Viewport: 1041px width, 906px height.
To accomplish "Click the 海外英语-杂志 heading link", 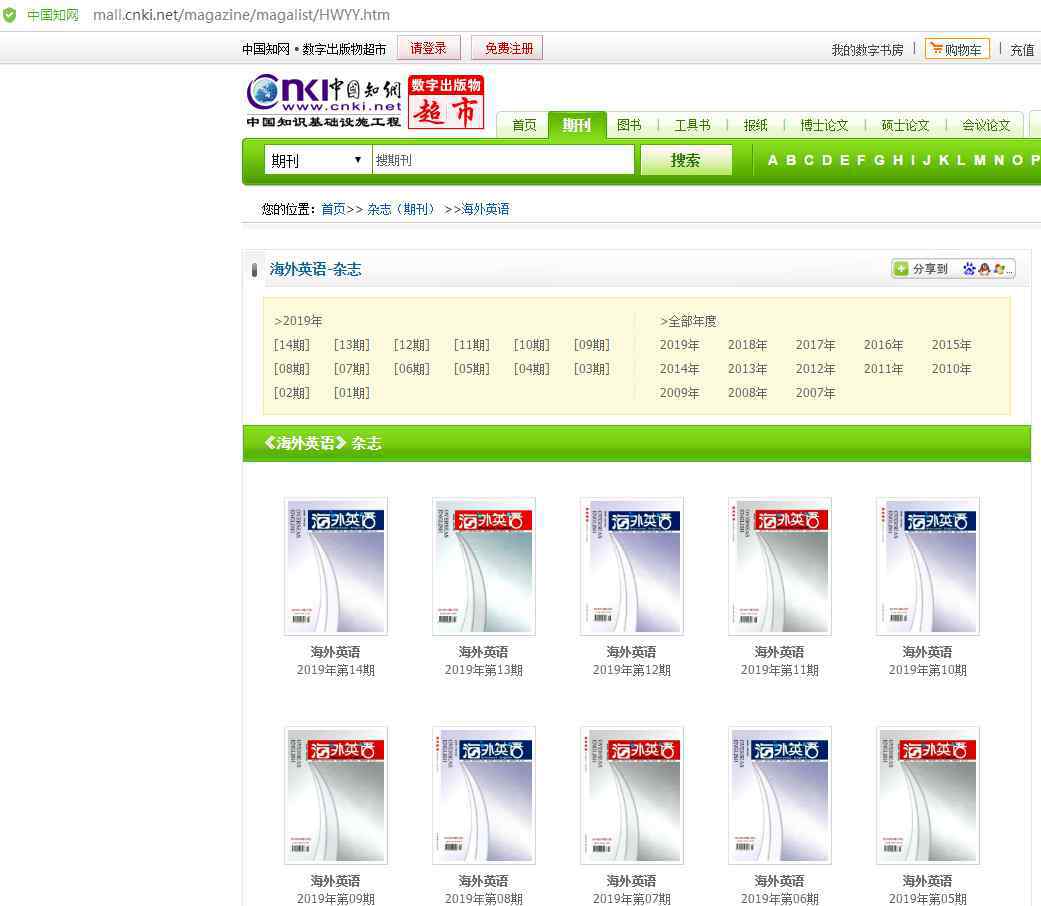I will 315,269.
